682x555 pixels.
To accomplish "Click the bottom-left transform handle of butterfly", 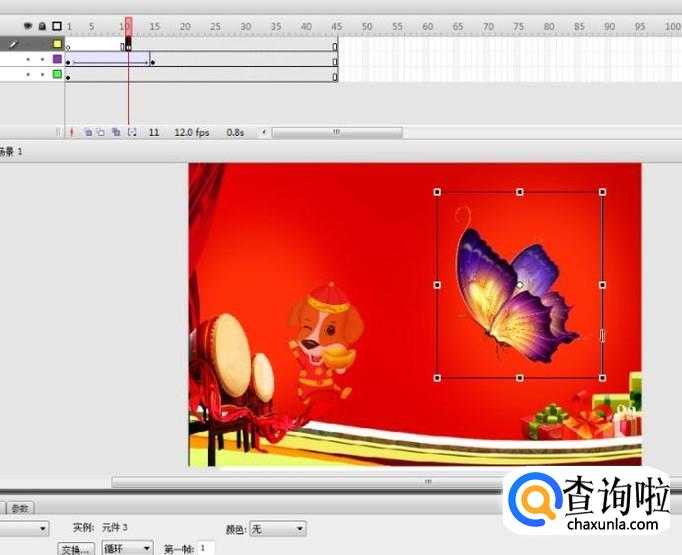I will point(438,378).
